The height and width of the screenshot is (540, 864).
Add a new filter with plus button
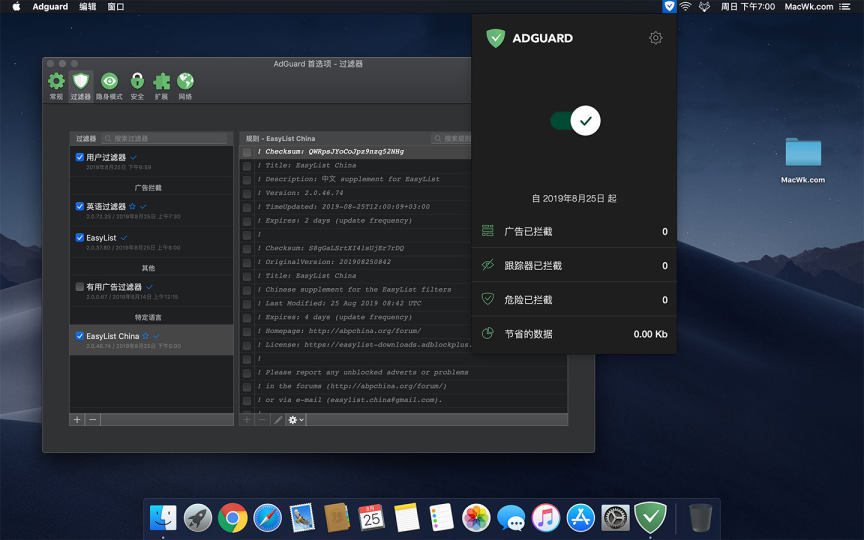coord(77,420)
